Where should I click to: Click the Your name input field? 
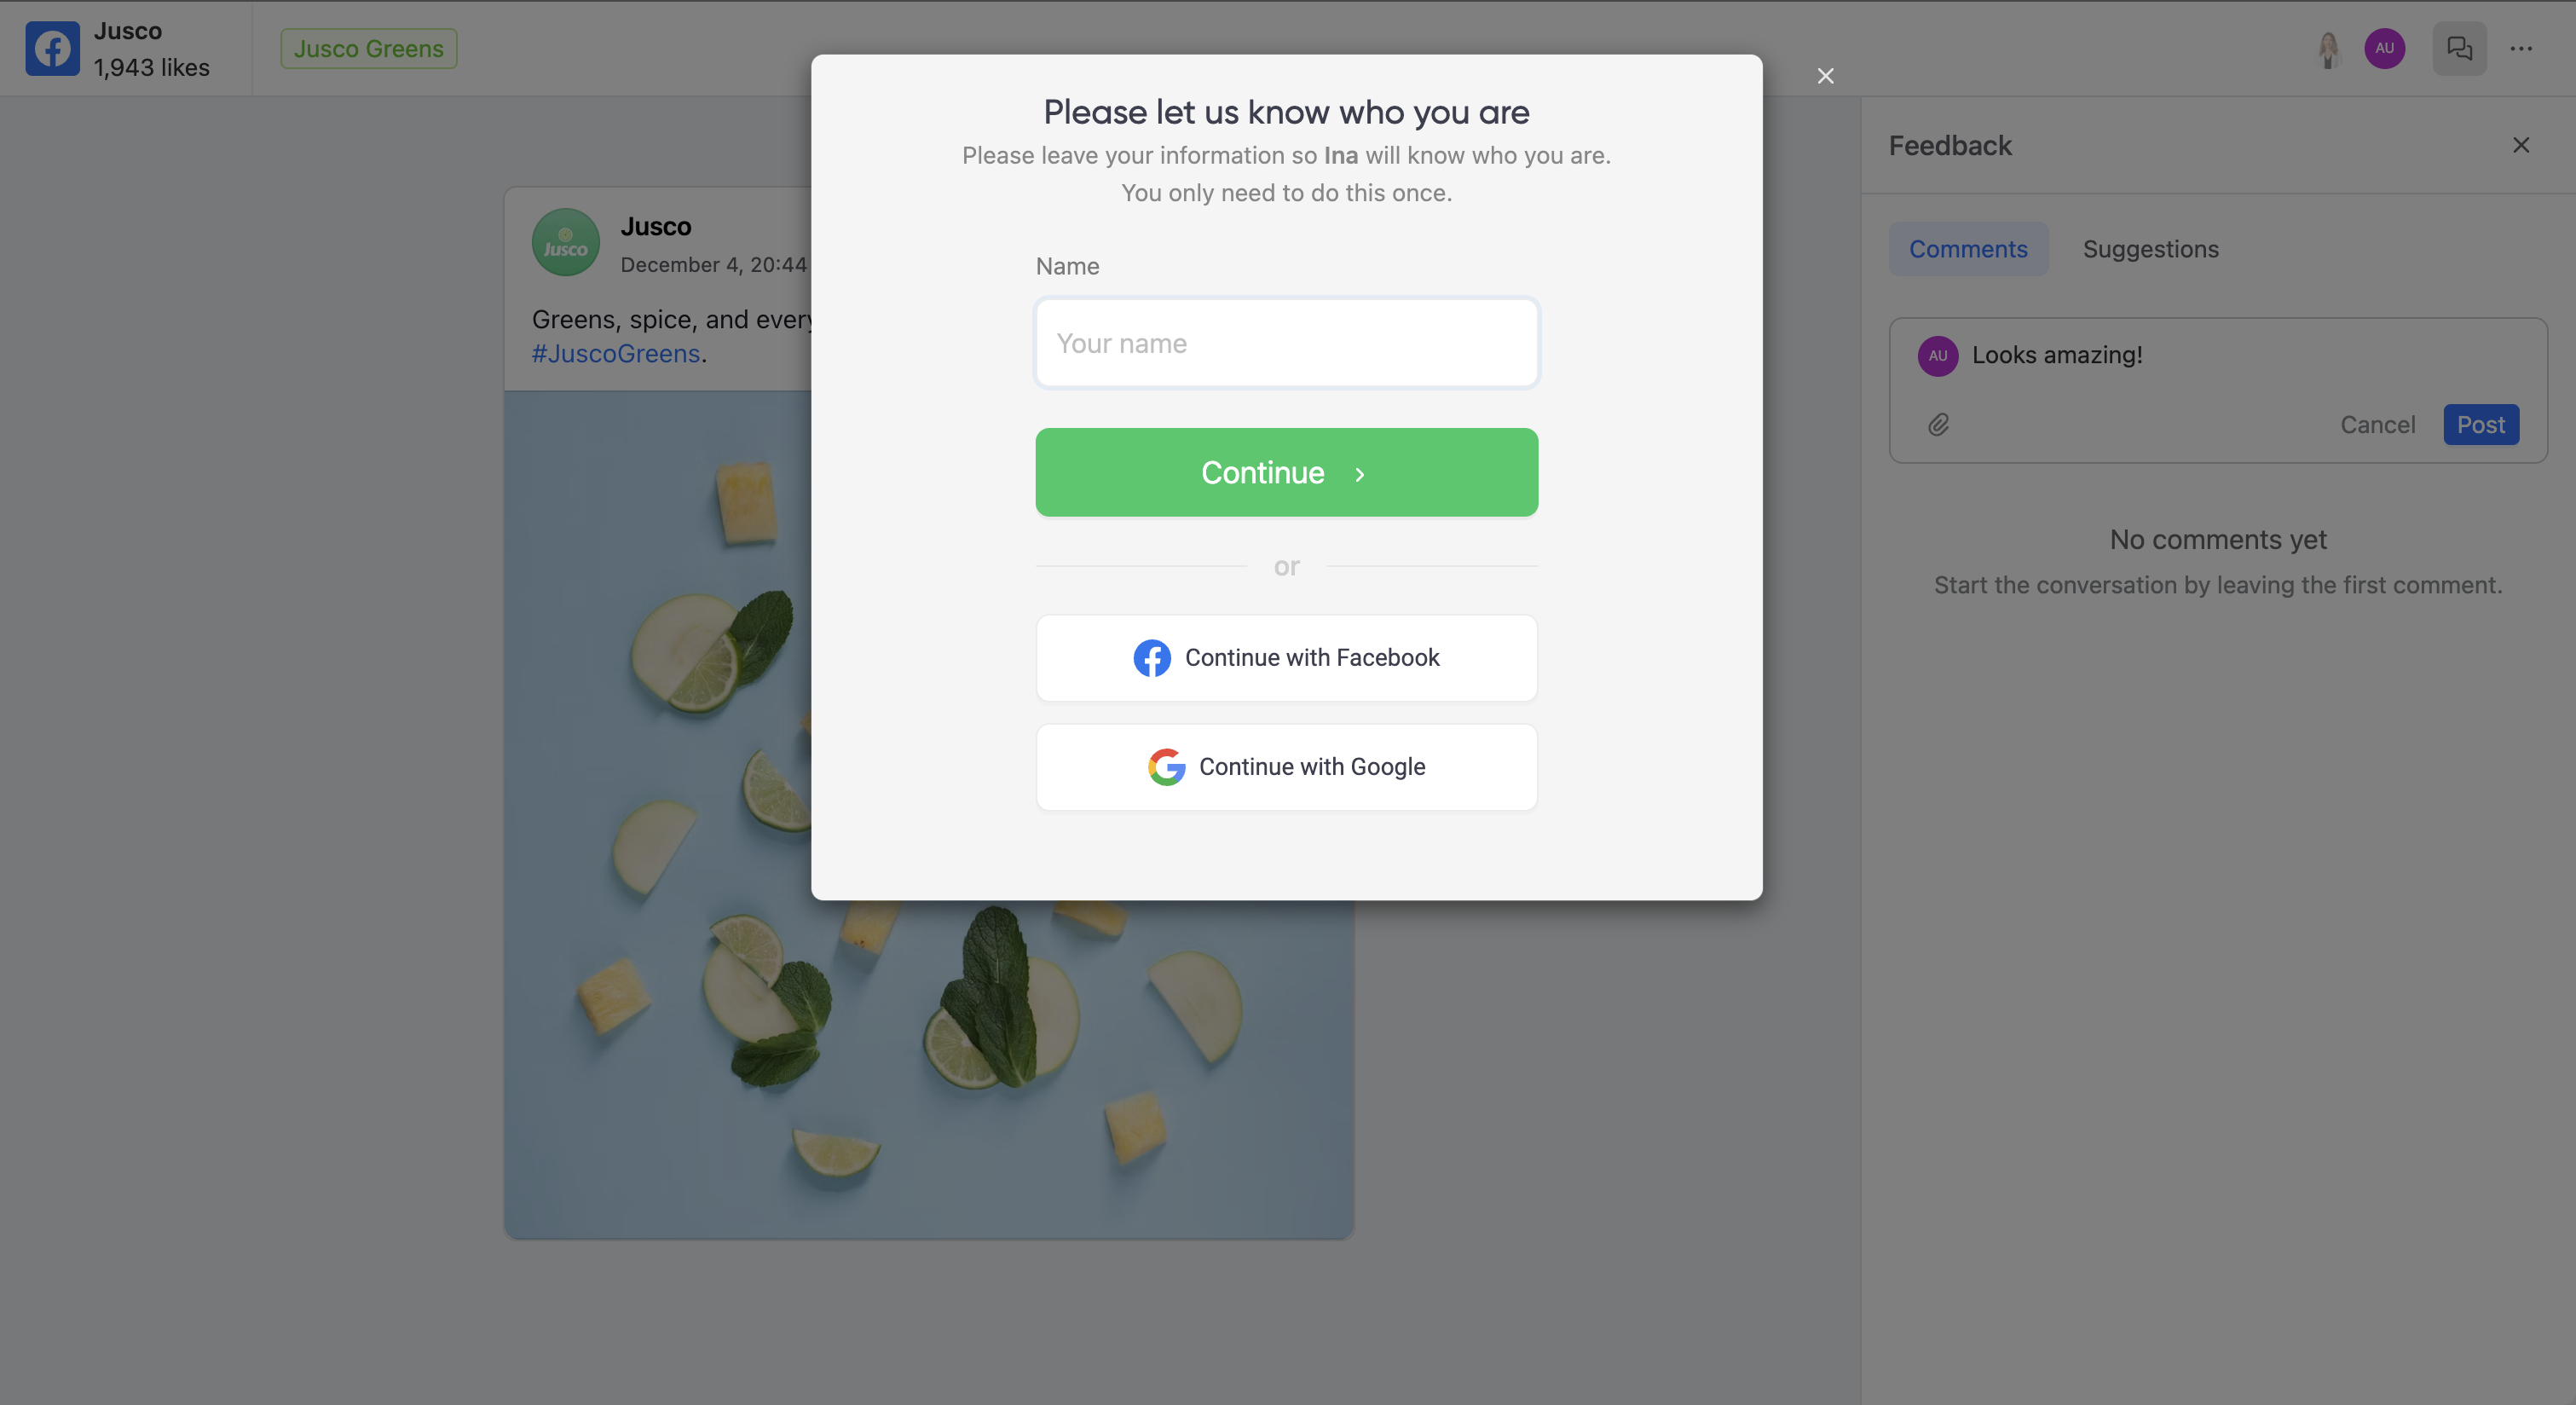click(1286, 343)
